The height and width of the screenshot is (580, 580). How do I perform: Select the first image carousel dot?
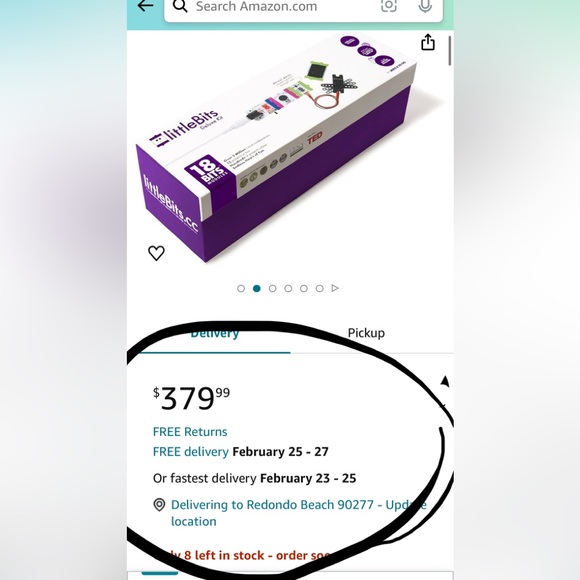[241, 289]
